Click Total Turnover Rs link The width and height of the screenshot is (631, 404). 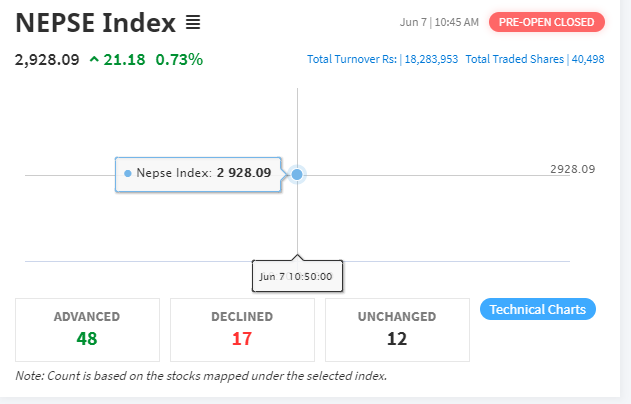pos(352,59)
